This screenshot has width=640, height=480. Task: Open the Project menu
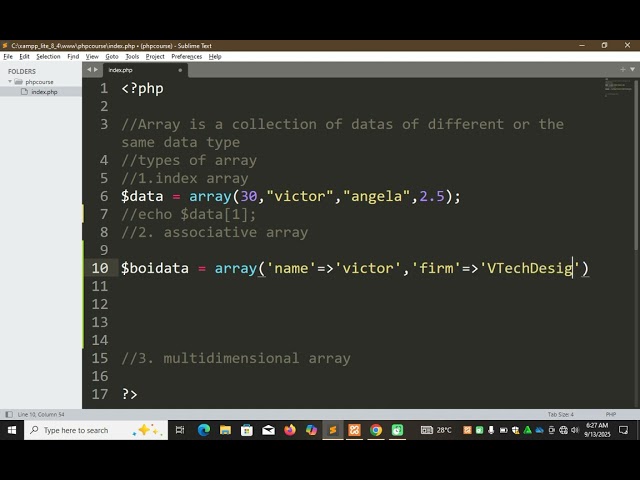(155, 56)
